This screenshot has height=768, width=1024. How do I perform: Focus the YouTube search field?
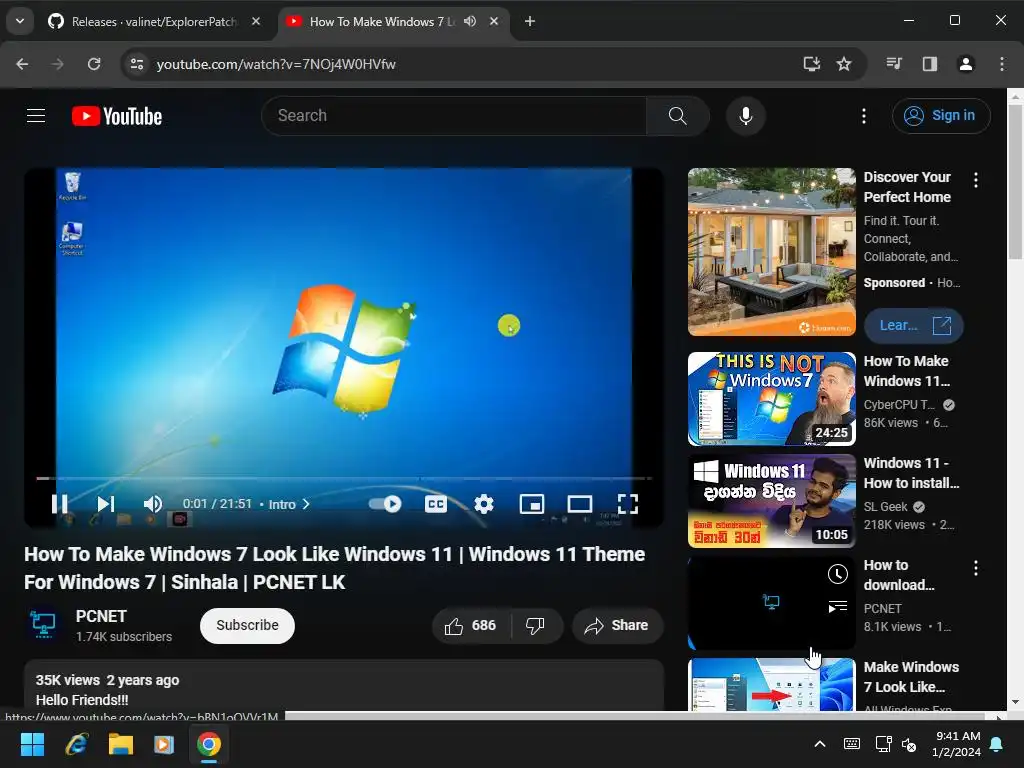455,116
